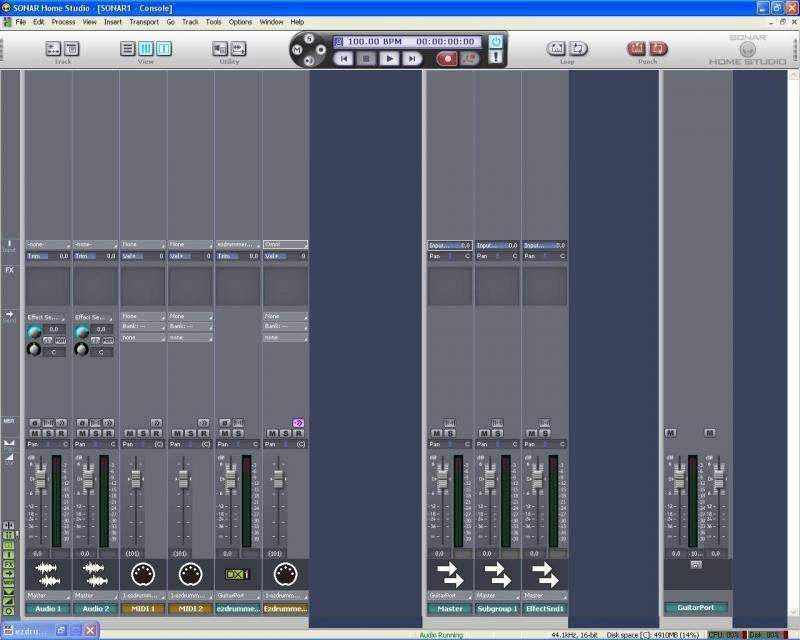This screenshot has width=800, height=640.
Task: Click the audio engine power icon
Action: [496, 41]
